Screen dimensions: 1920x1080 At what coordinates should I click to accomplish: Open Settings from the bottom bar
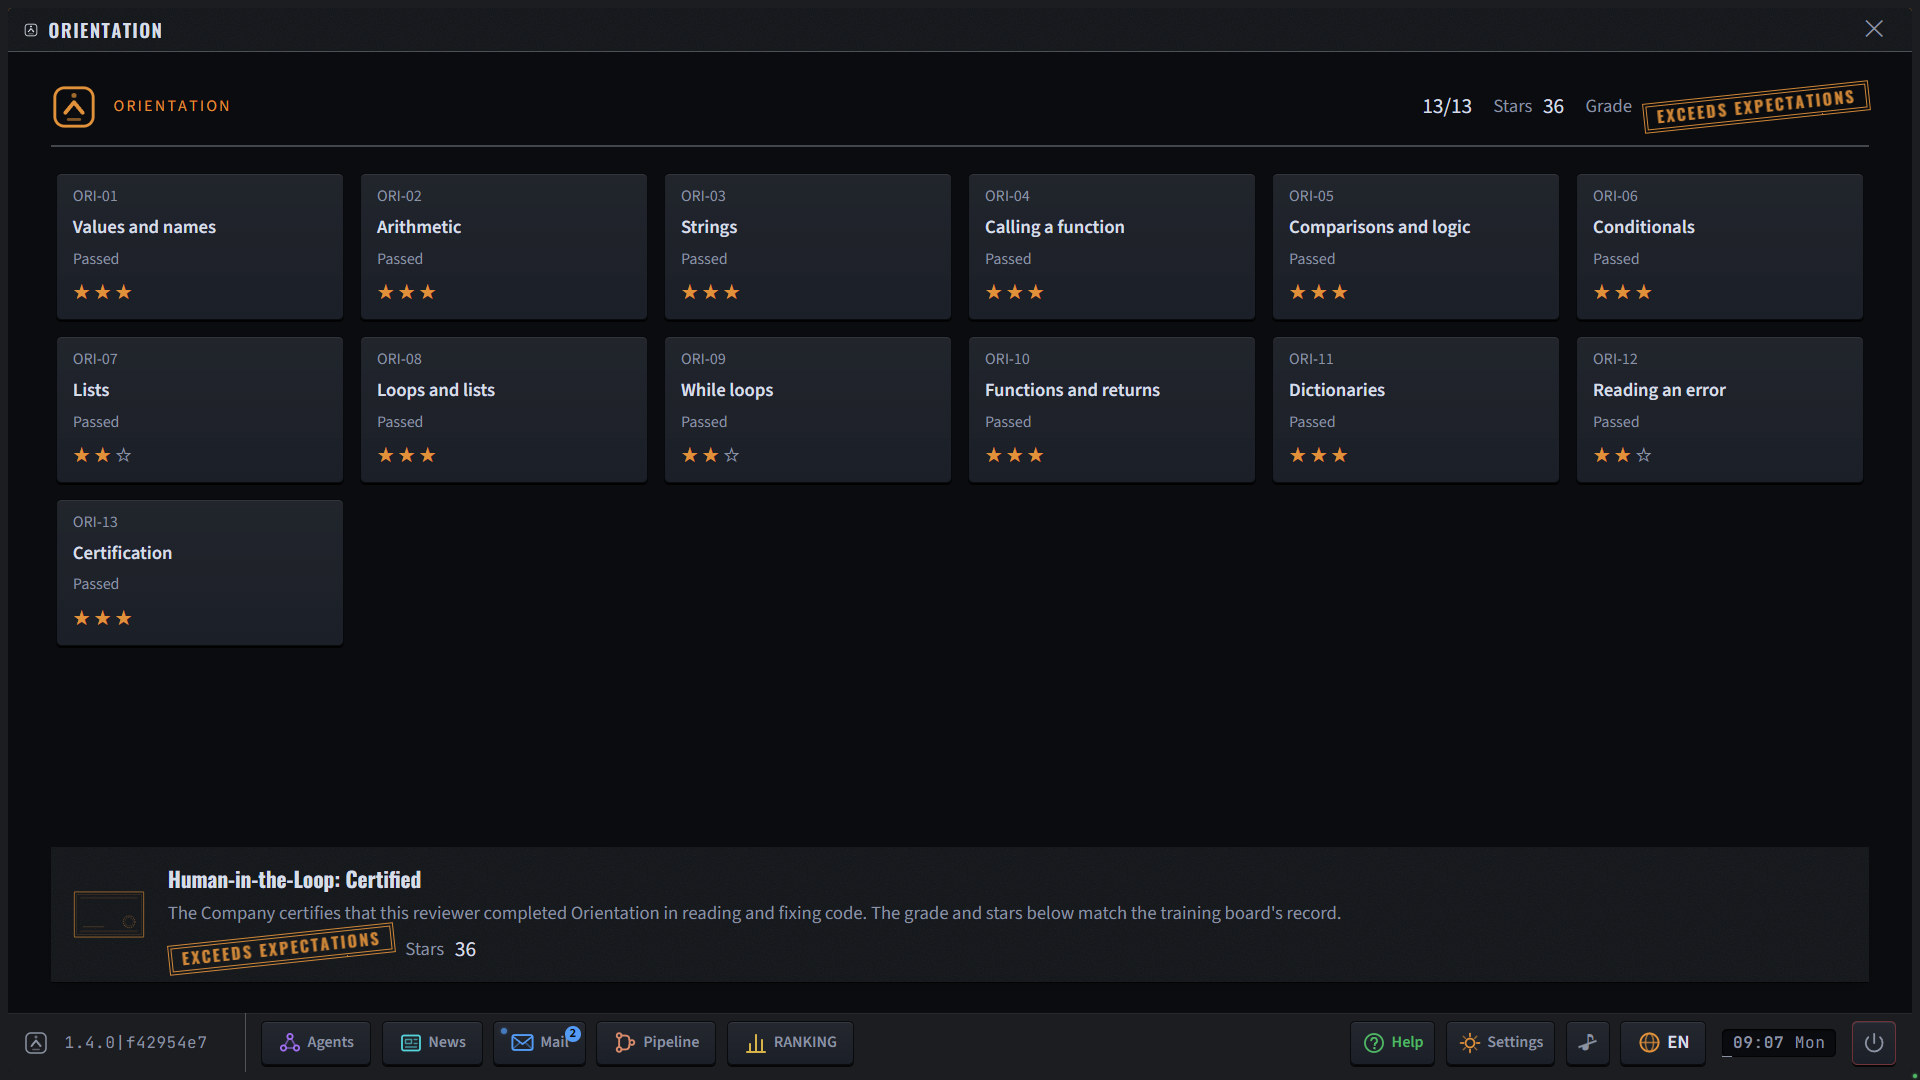point(1501,1042)
